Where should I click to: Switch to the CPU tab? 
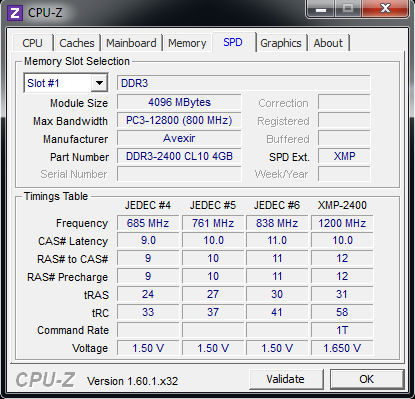tap(32, 43)
